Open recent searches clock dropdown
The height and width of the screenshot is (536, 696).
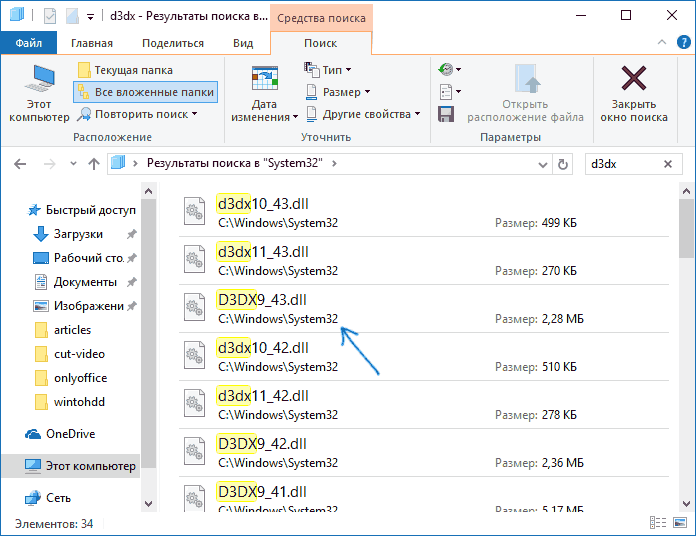(x=450, y=69)
